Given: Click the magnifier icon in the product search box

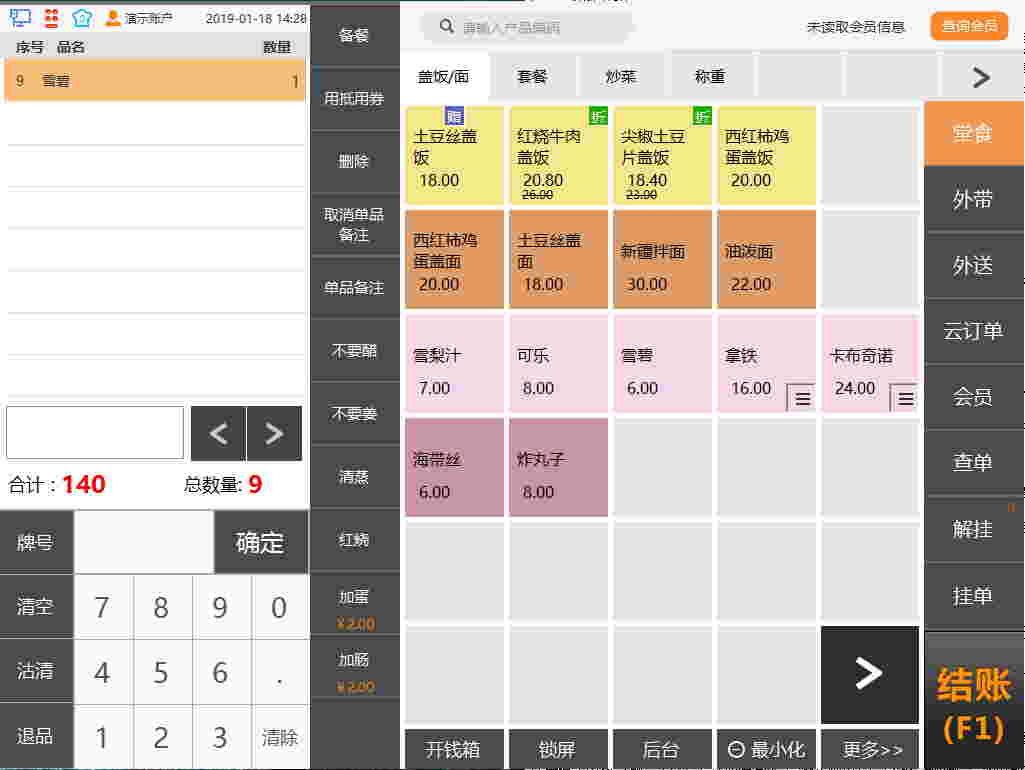Looking at the screenshot, I should click(x=447, y=27).
